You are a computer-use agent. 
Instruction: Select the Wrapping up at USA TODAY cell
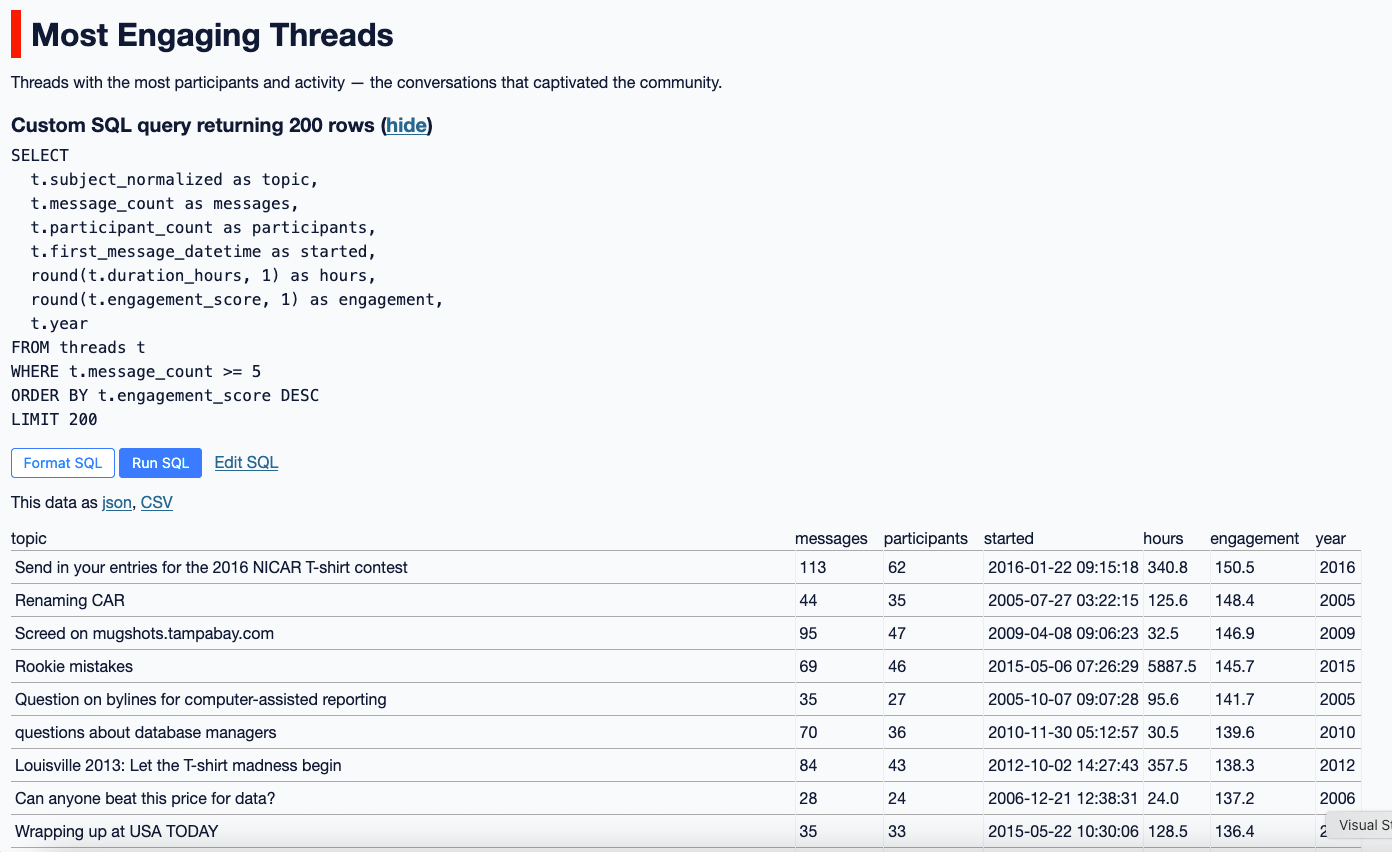[116, 831]
